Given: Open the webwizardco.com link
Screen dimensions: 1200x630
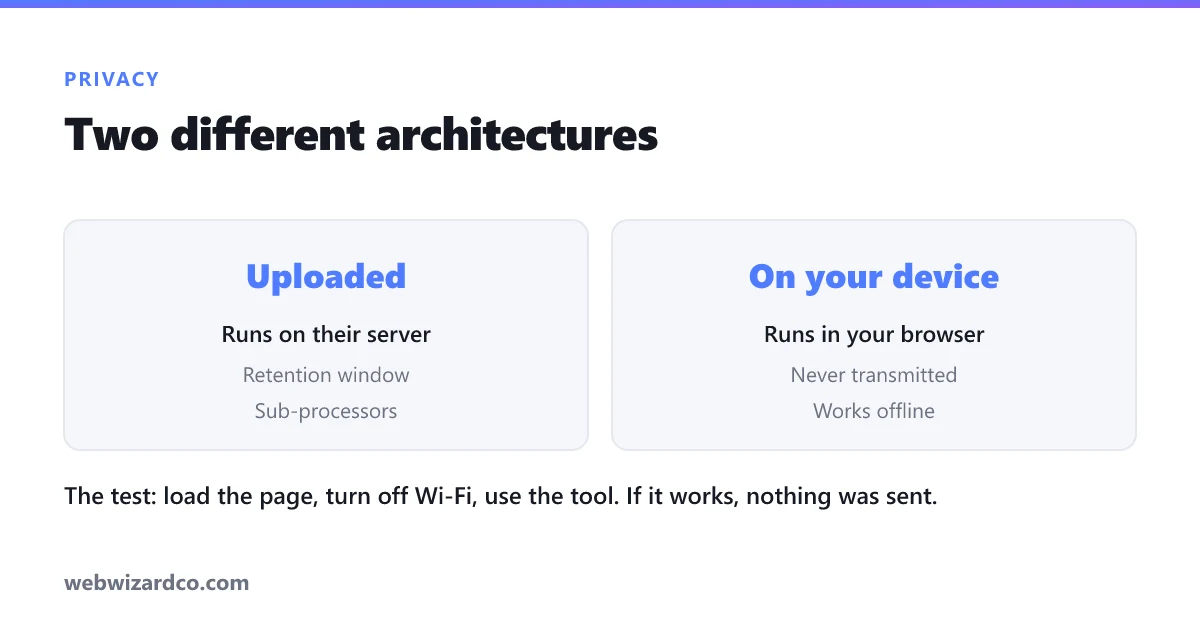Looking at the screenshot, I should pyautogui.click(x=157, y=582).
